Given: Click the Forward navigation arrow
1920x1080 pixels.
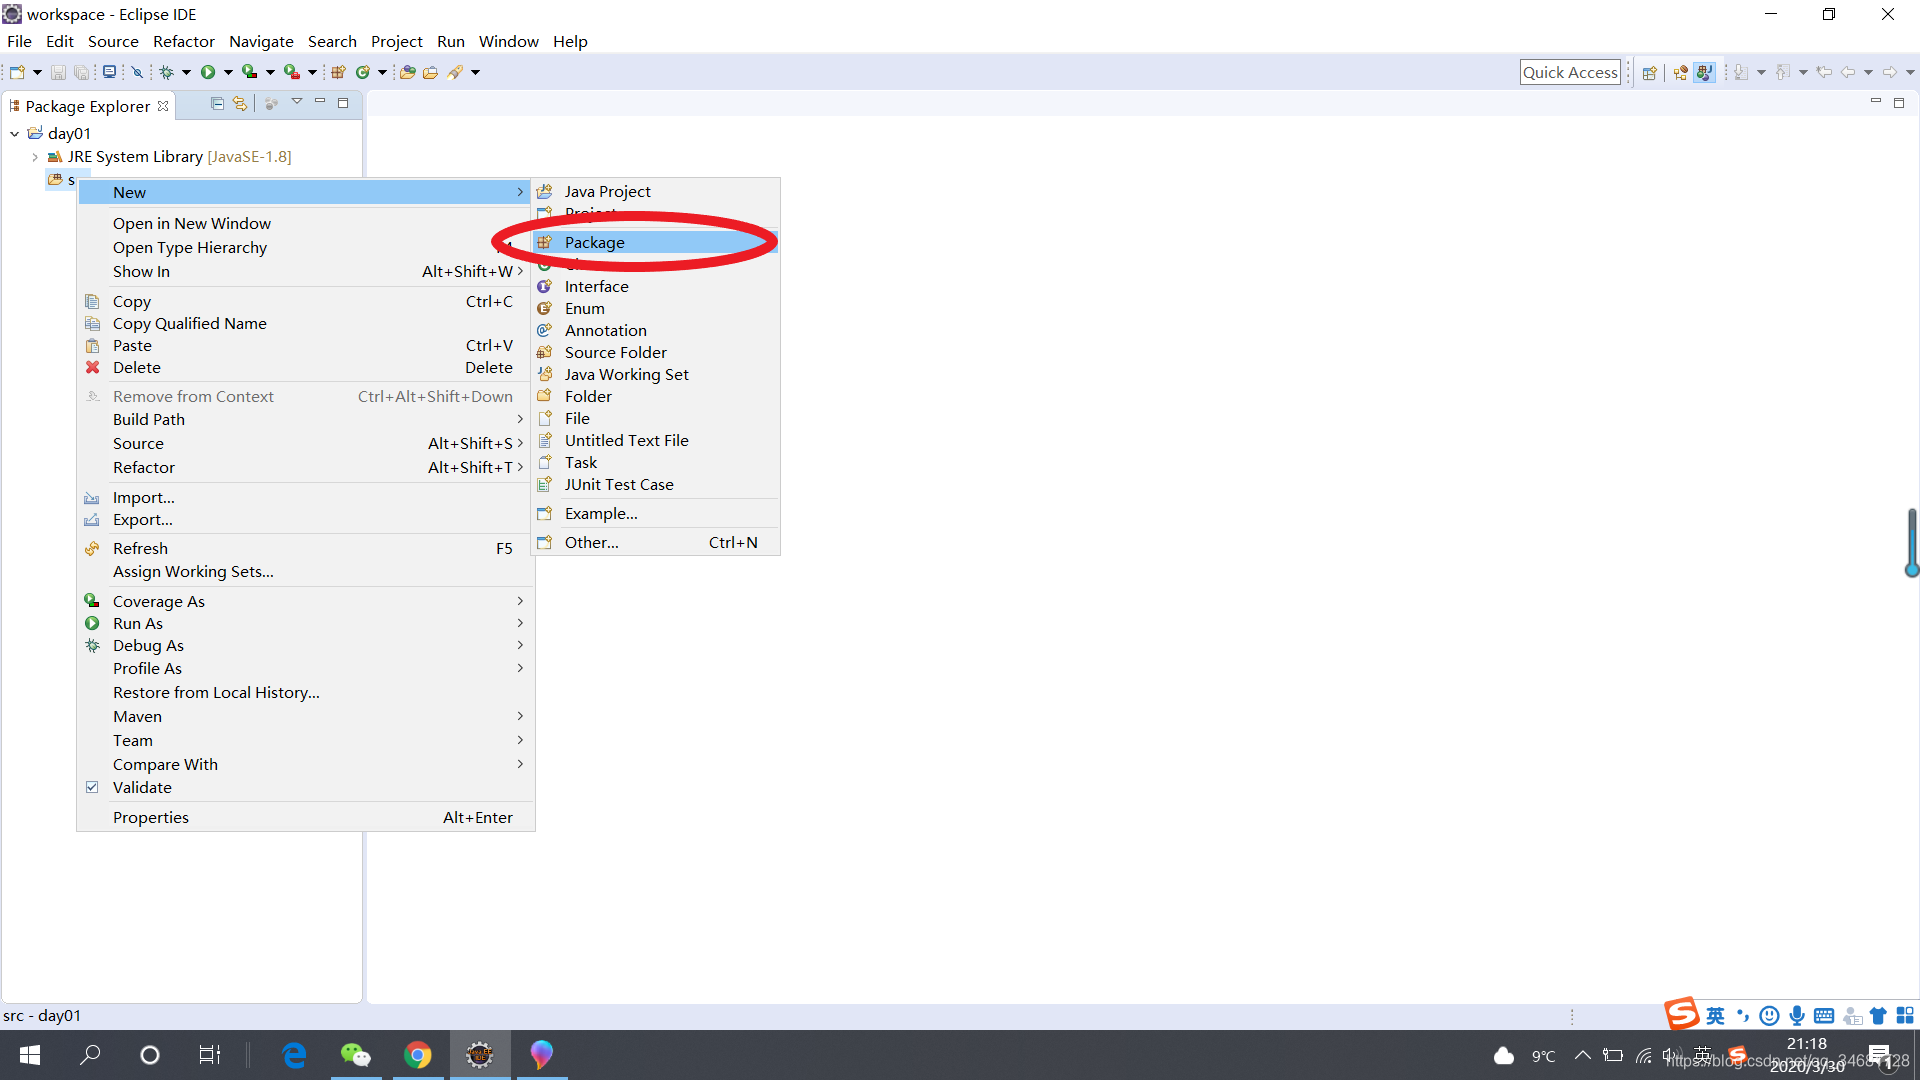Looking at the screenshot, I should [1890, 72].
